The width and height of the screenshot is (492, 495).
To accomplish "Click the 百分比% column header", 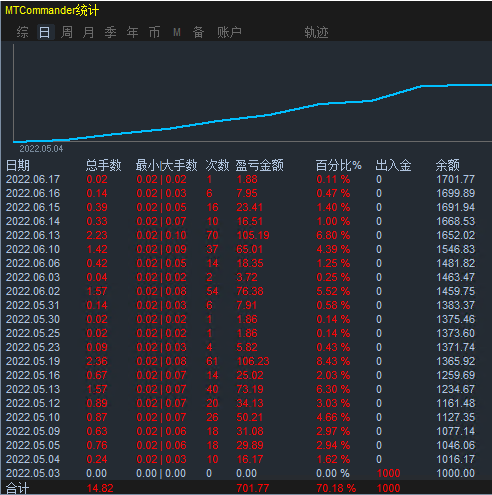I will 338,165.
